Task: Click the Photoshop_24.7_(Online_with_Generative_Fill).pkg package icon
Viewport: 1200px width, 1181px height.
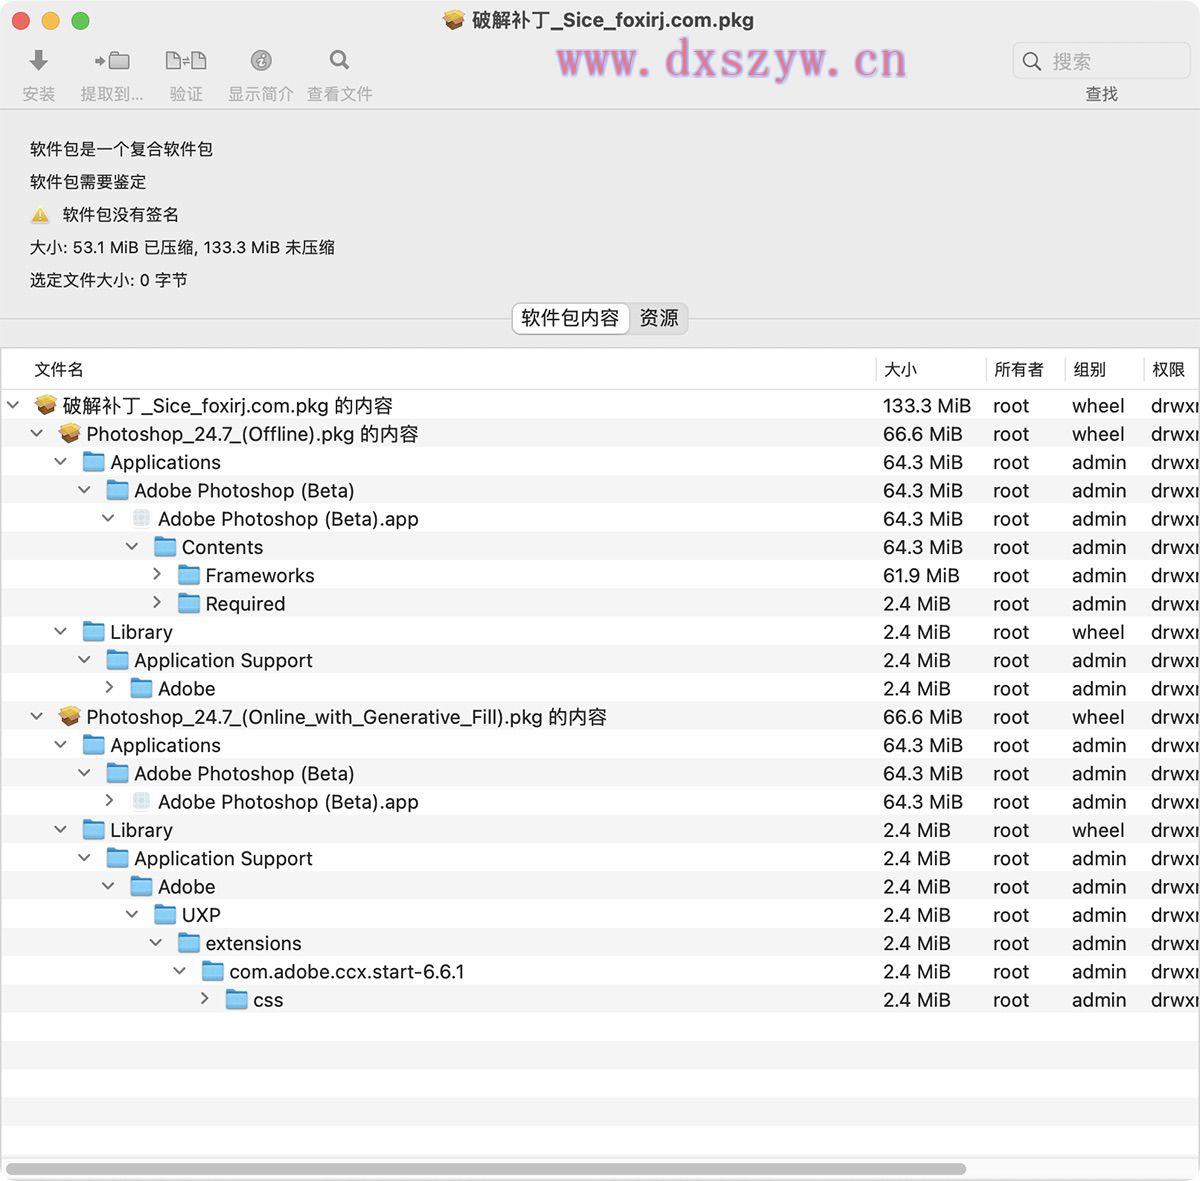Action: (x=70, y=716)
